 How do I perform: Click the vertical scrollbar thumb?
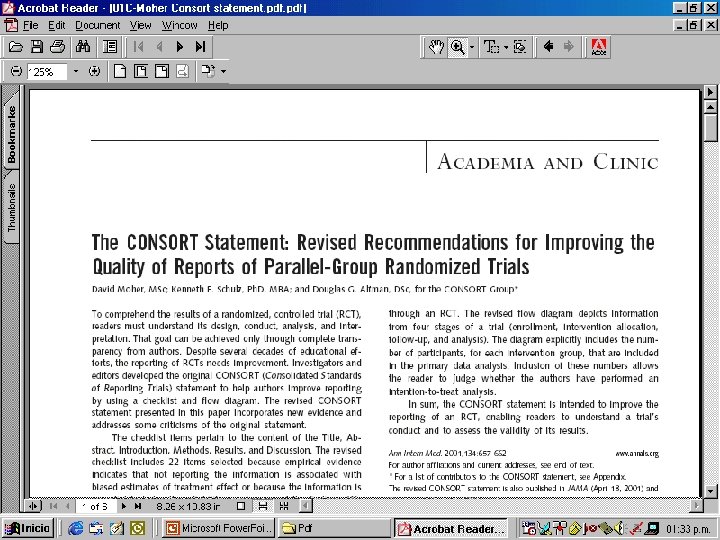(x=710, y=128)
